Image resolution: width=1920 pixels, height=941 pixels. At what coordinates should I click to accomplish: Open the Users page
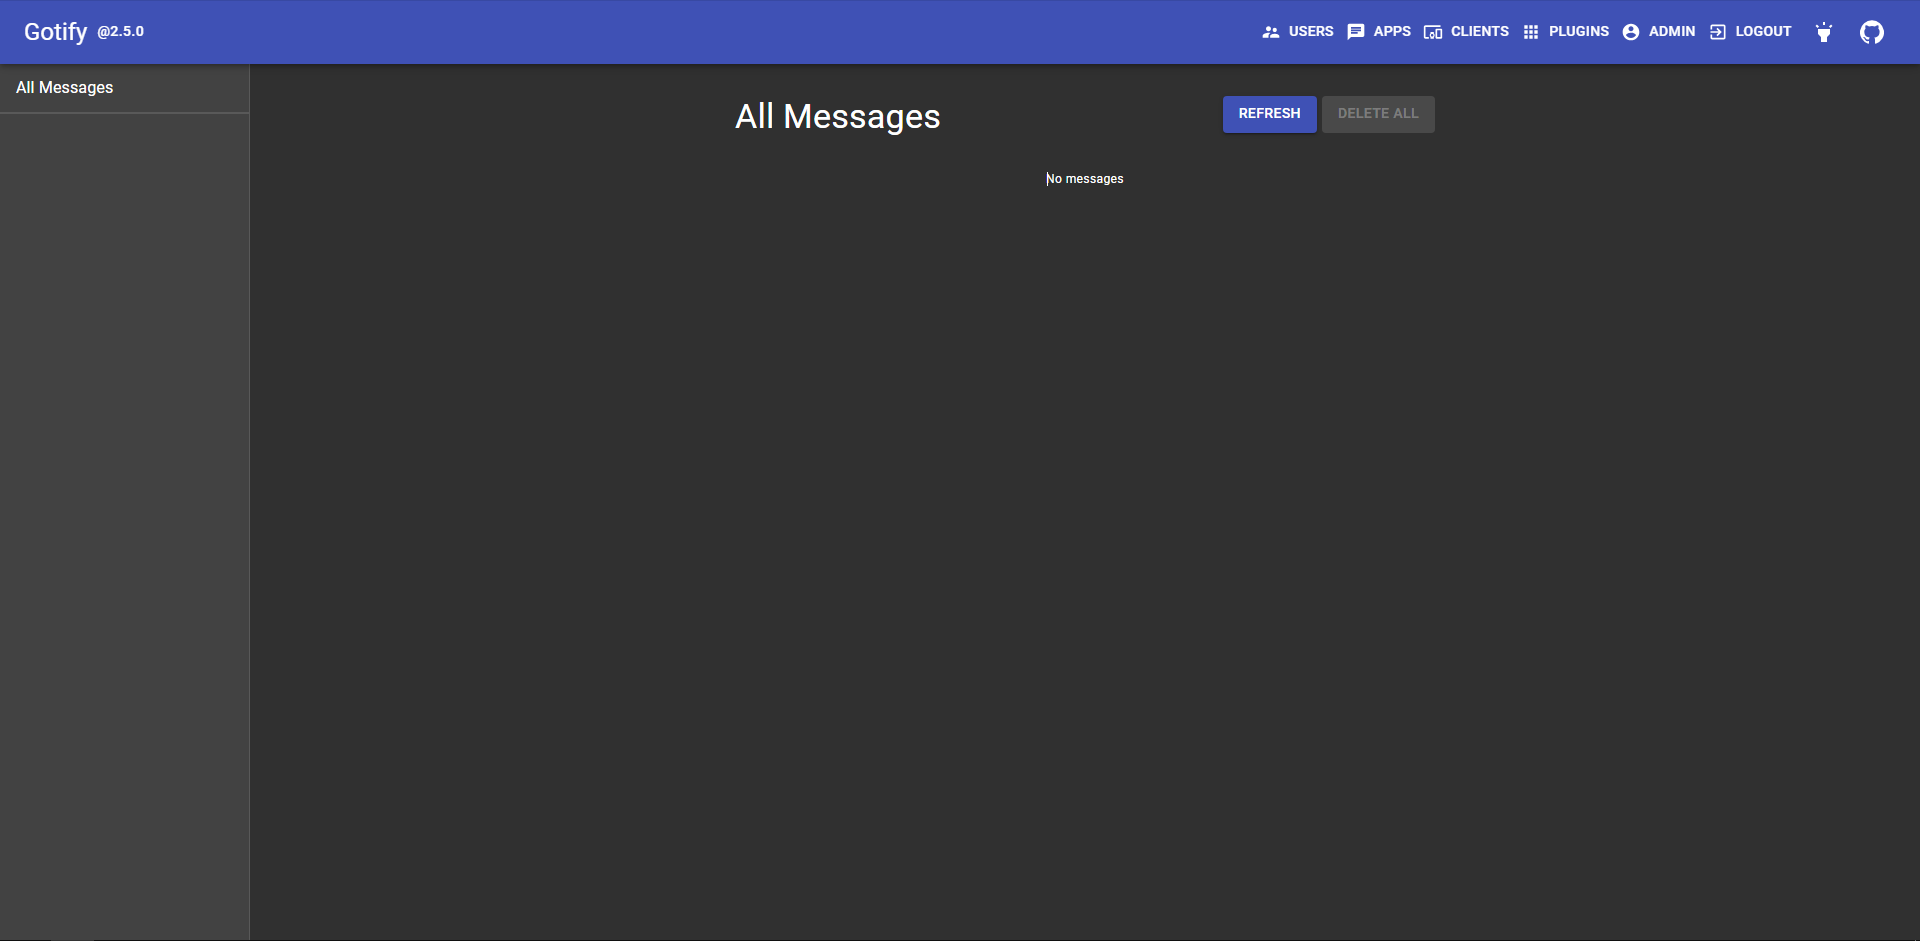pos(1298,32)
